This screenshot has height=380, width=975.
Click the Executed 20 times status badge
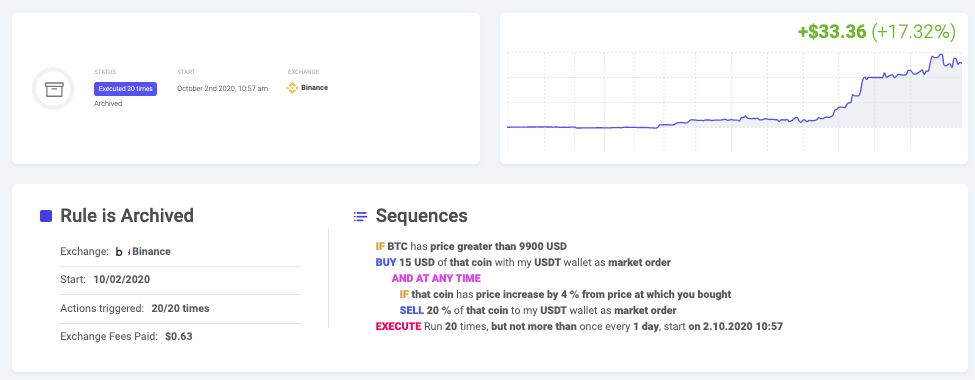(x=126, y=89)
